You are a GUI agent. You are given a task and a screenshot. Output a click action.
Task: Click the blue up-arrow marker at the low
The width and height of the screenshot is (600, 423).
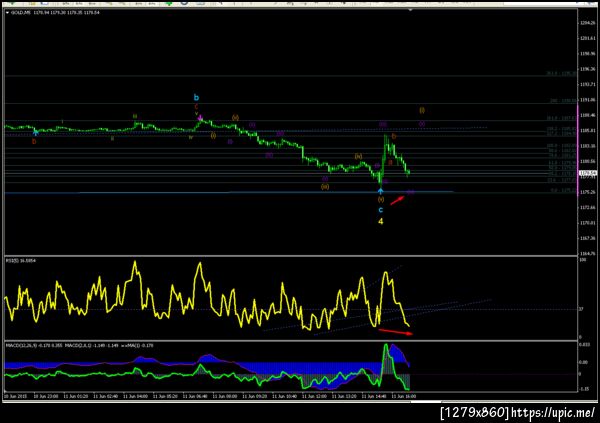(381, 191)
